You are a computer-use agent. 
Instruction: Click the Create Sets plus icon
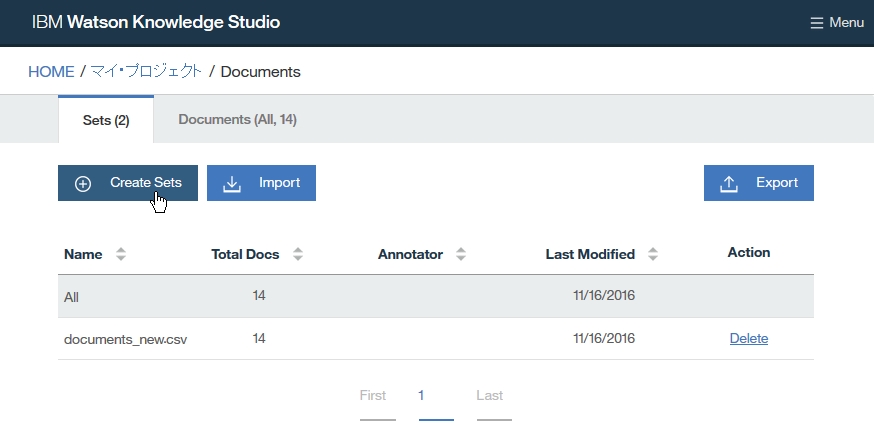coord(83,183)
